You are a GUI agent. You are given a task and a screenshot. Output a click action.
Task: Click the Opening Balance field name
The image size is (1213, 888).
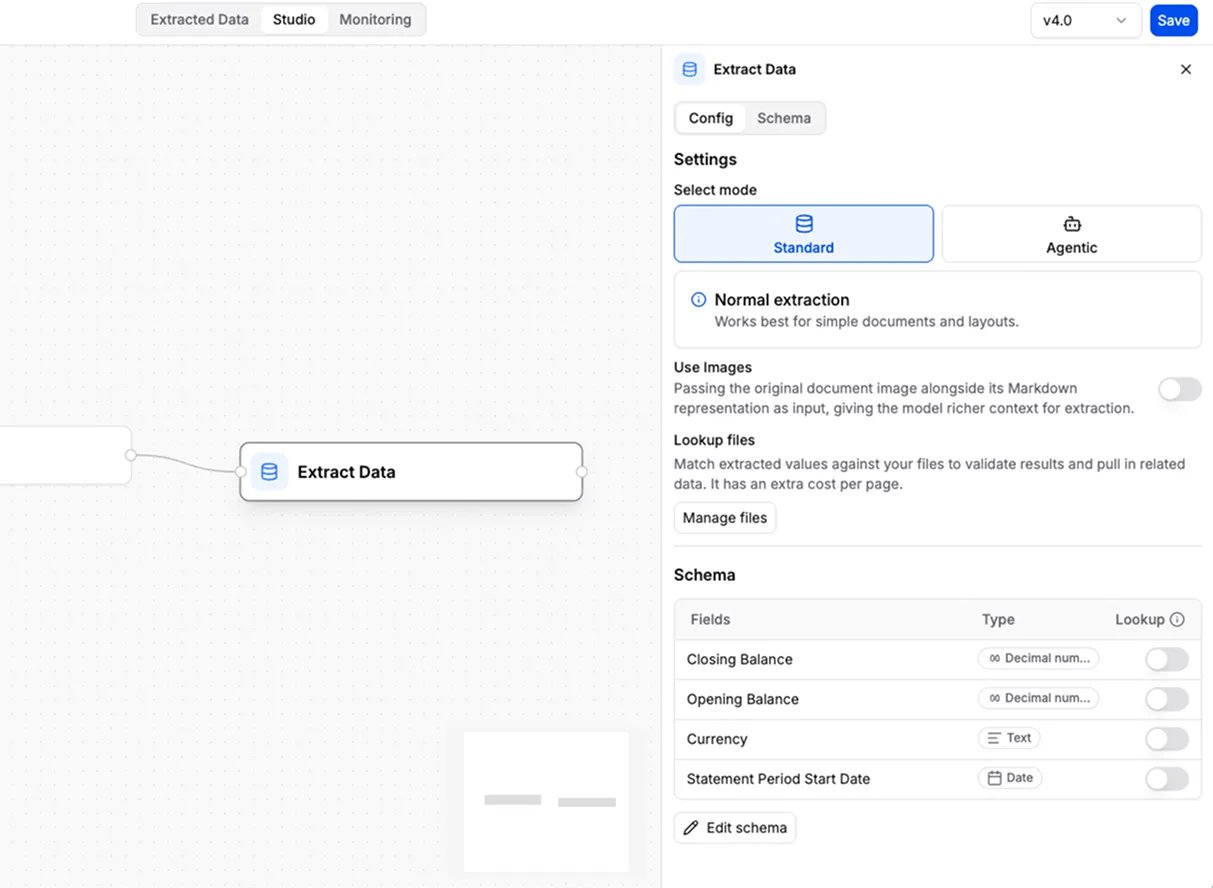(742, 699)
